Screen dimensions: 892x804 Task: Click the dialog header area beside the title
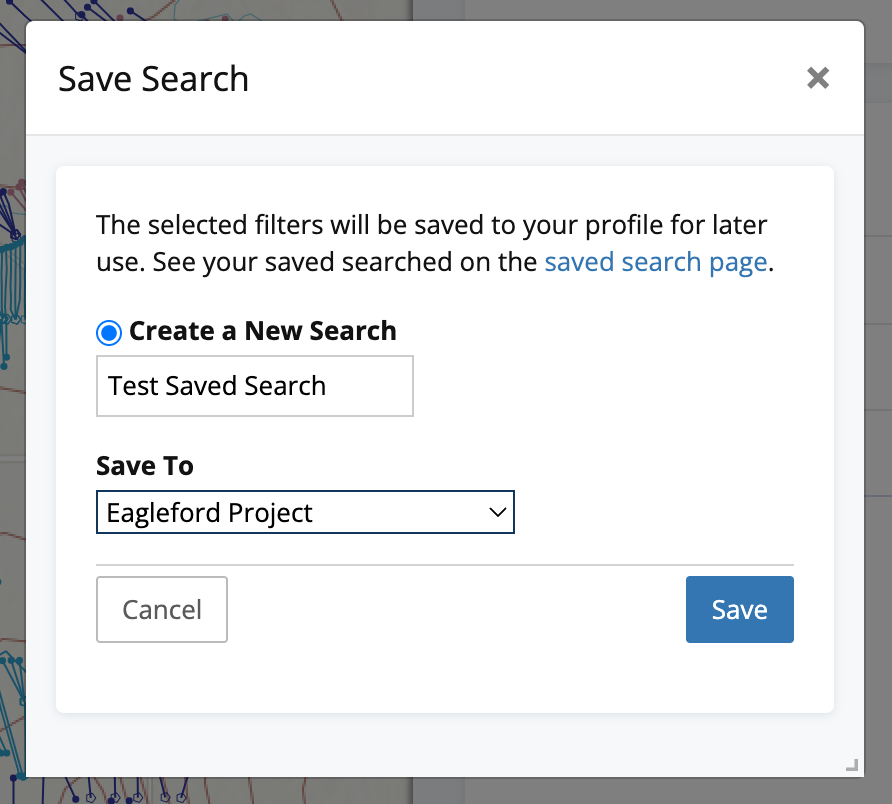click(x=512, y=78)
